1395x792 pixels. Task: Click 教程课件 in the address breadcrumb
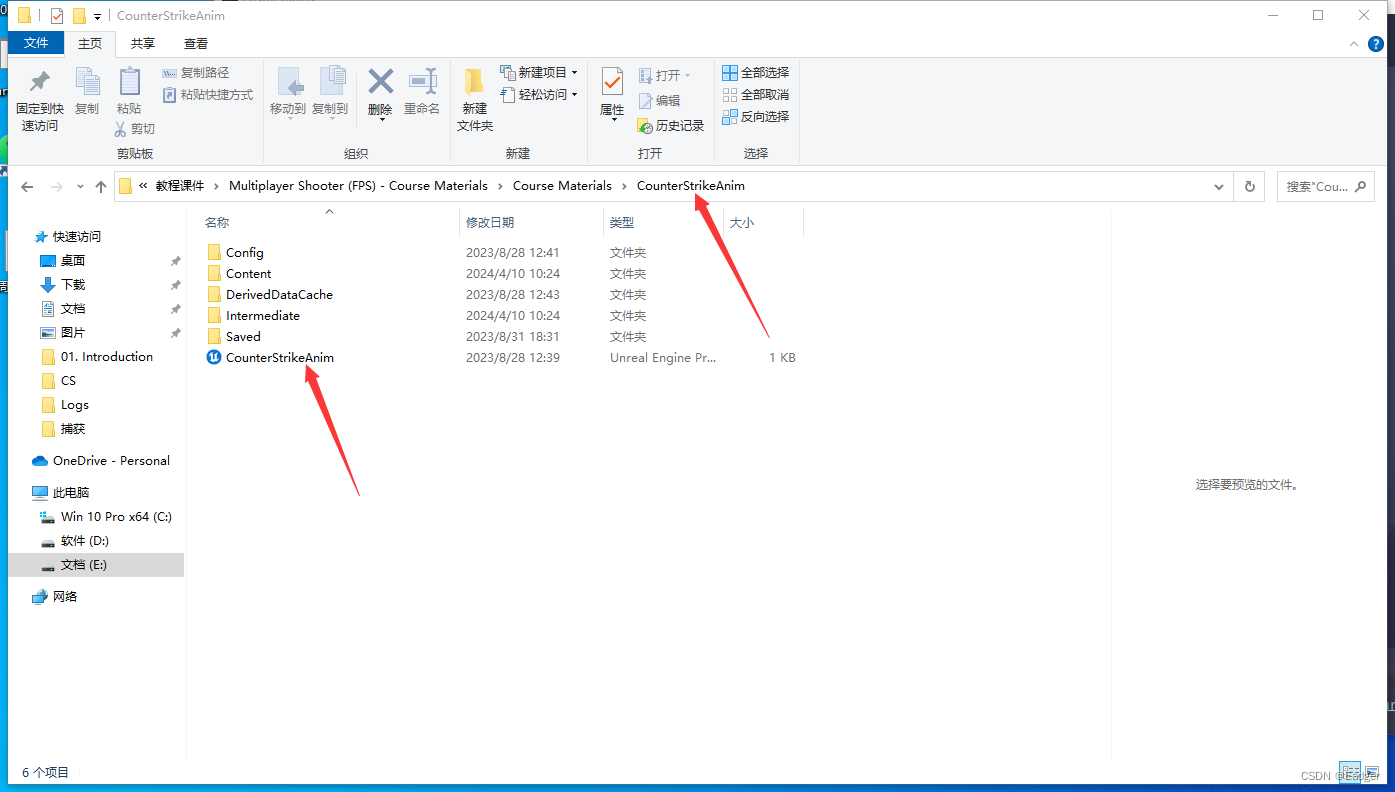pyautogui.click(x=180, y=186)
